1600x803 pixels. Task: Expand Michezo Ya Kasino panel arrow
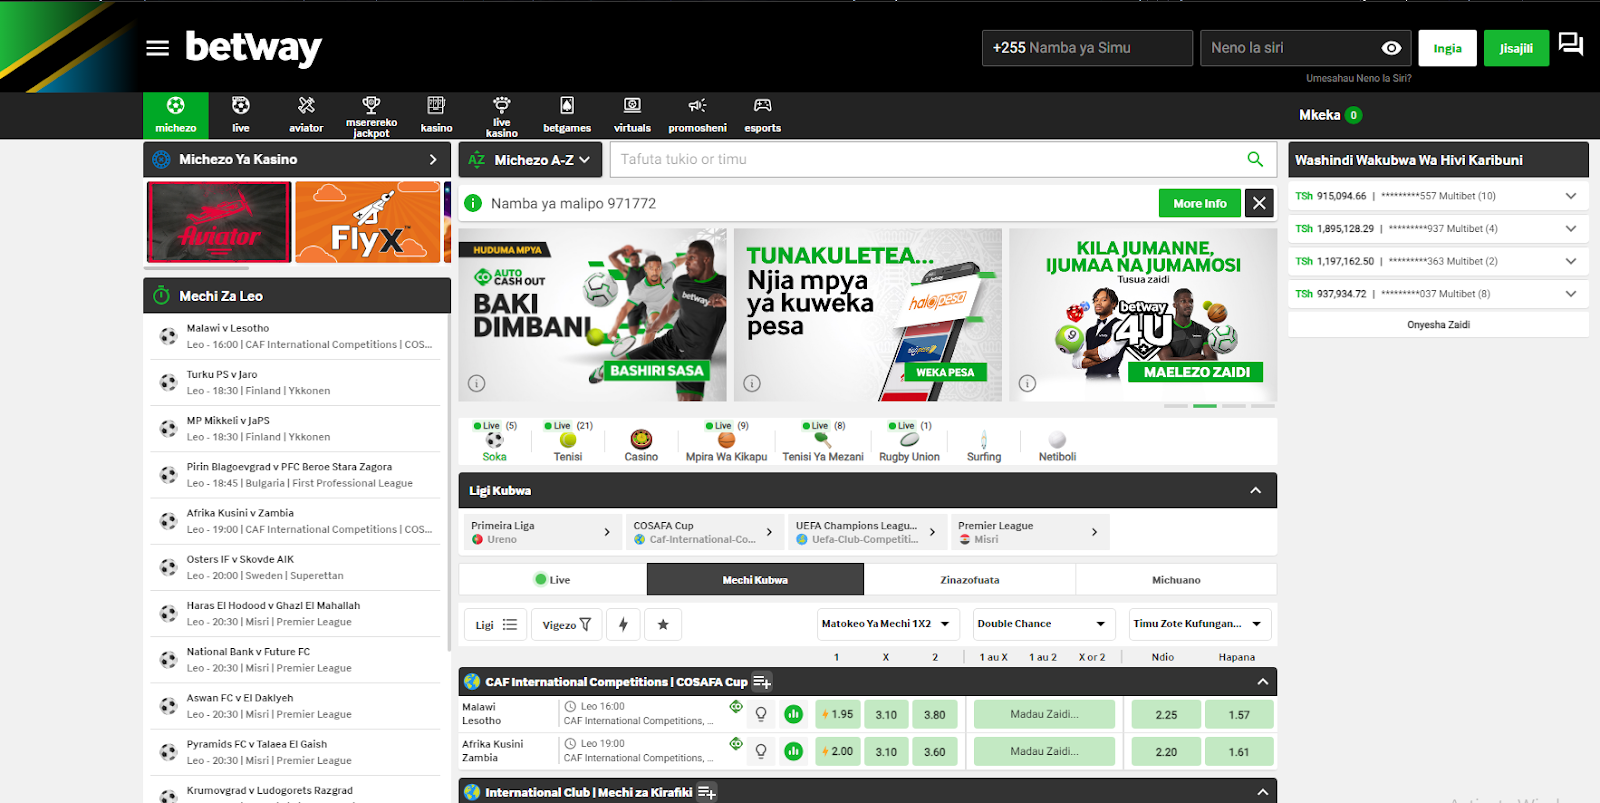point(433,159)
